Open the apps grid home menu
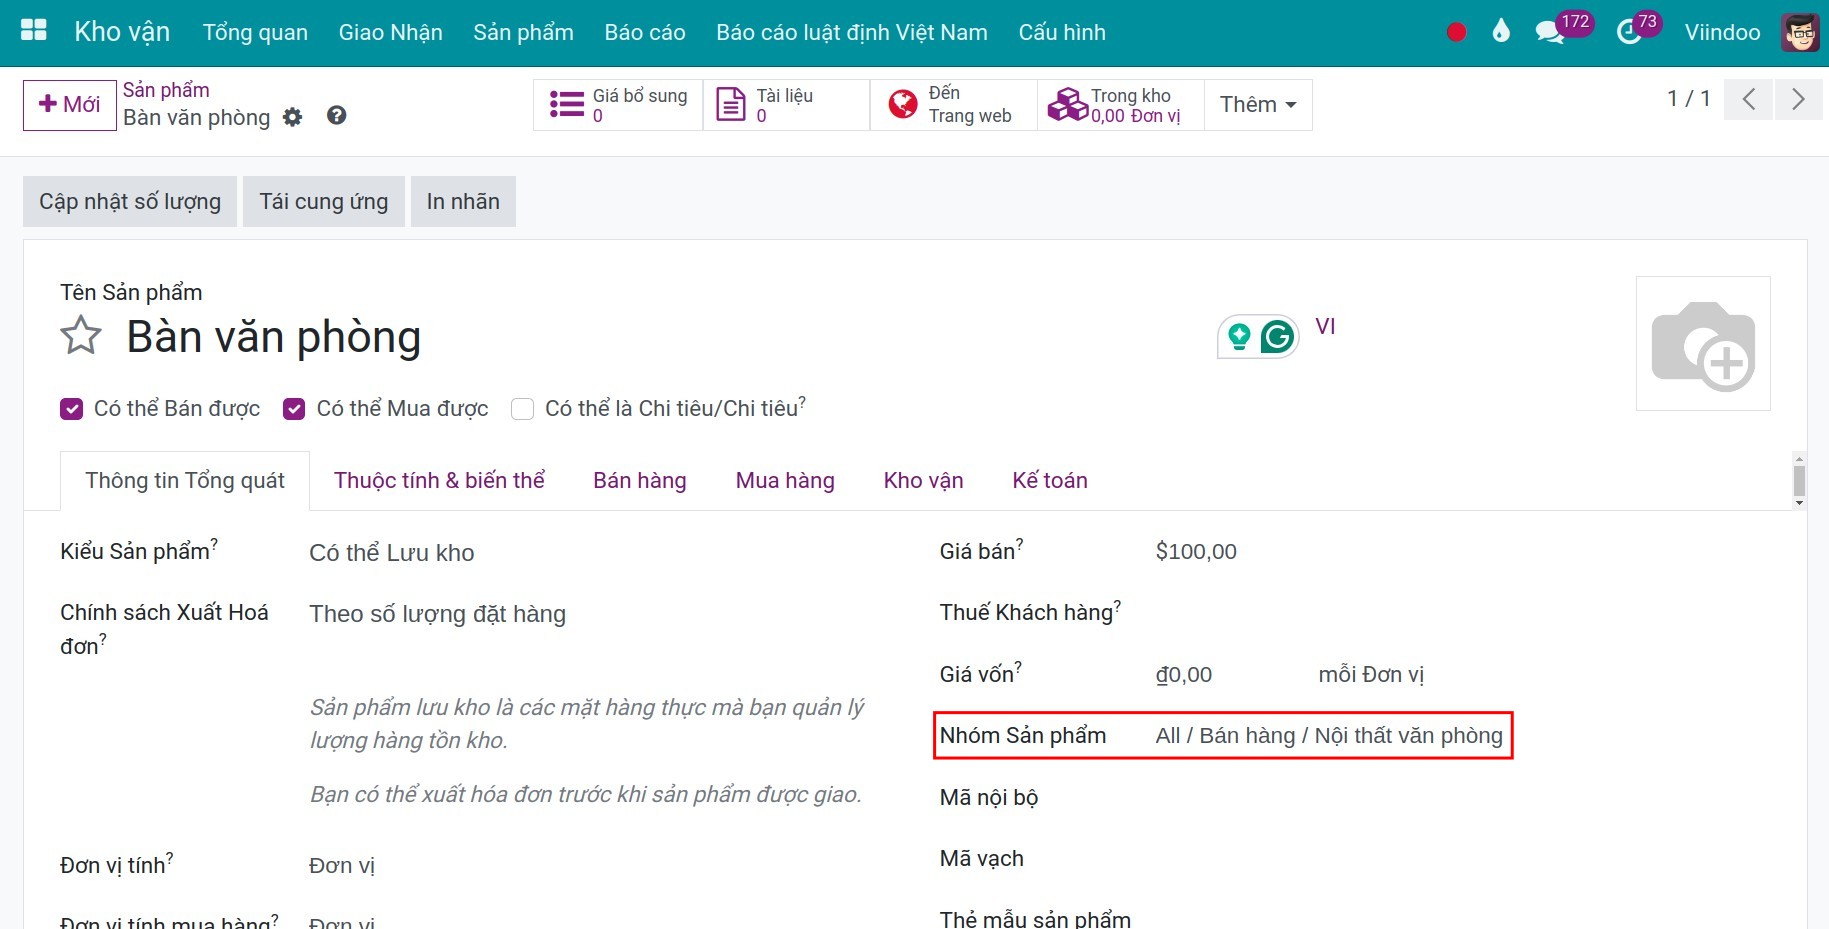This screenshot has width=1829, height=929. 34,30
